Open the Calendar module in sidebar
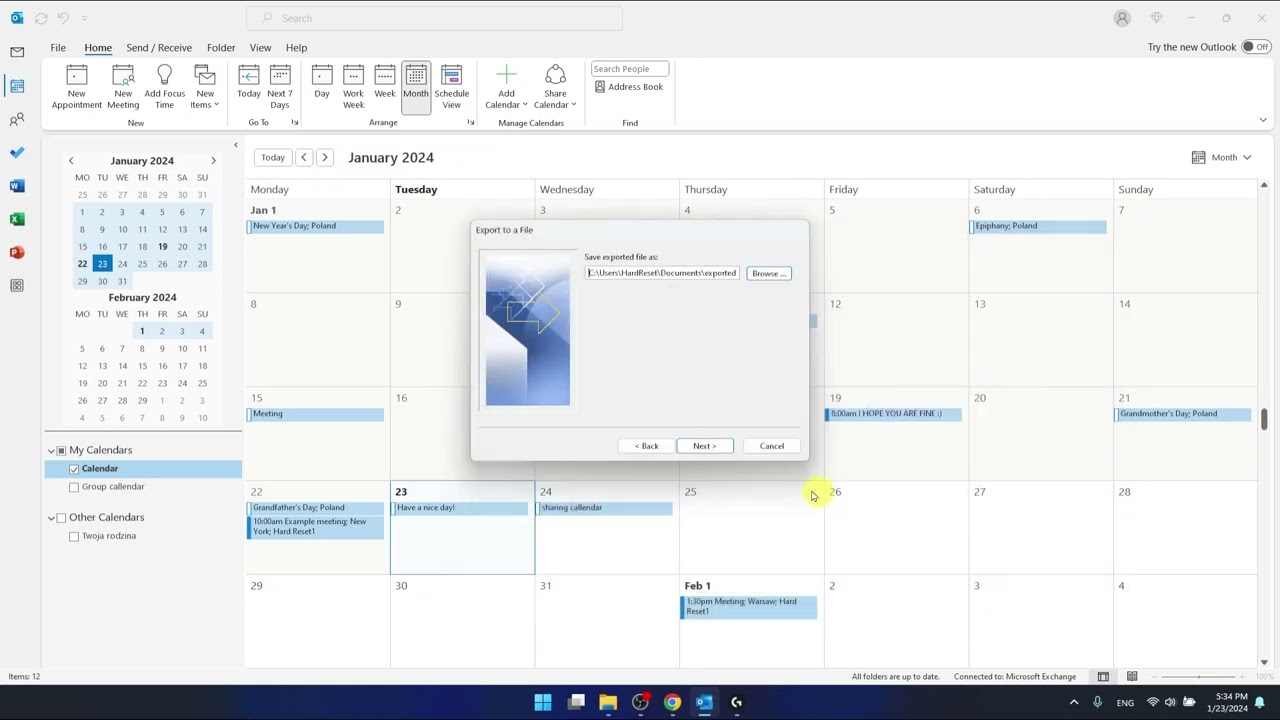Screen dimensions: 1280x720 [x=17, y=86]
